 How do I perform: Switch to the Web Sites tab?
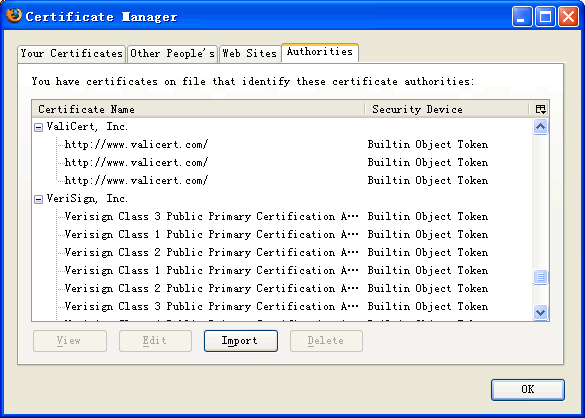[250, 54]
